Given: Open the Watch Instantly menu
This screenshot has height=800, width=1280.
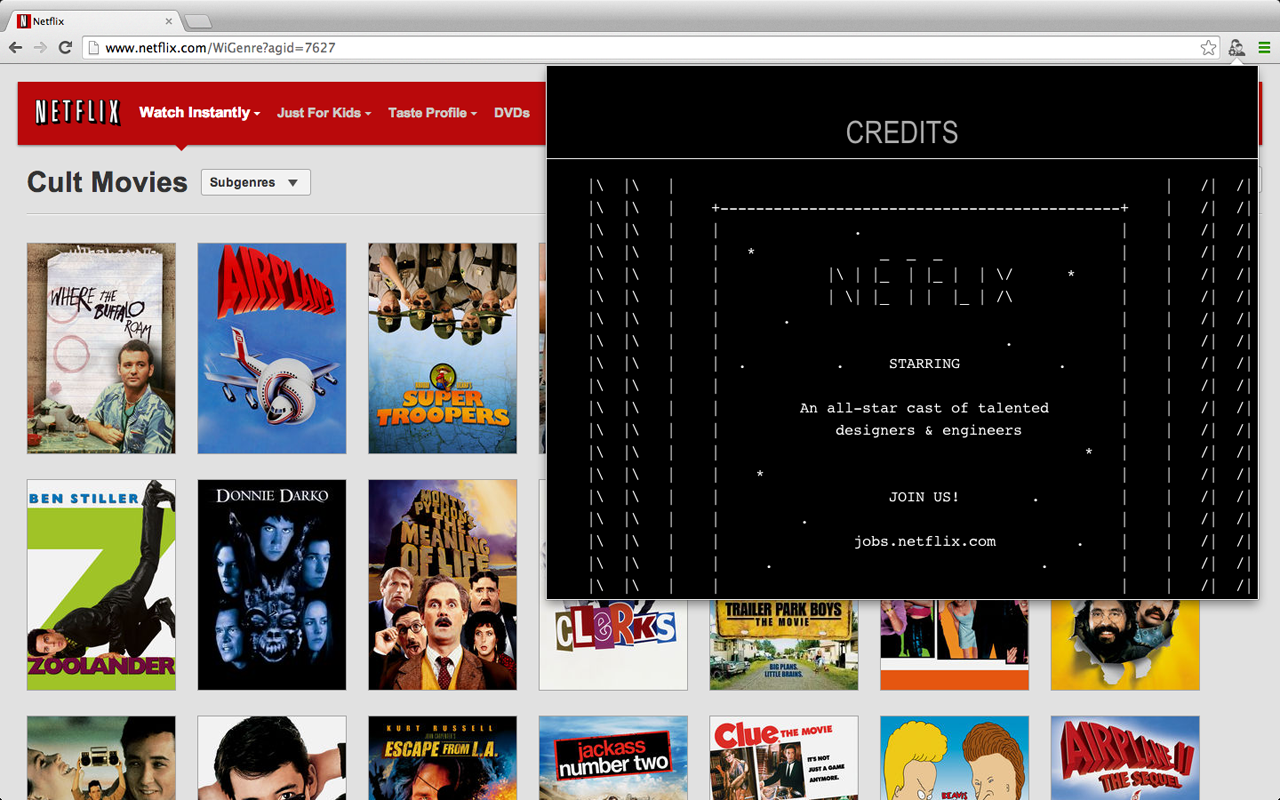Looking at the screenshot, I should pos(199,113).
